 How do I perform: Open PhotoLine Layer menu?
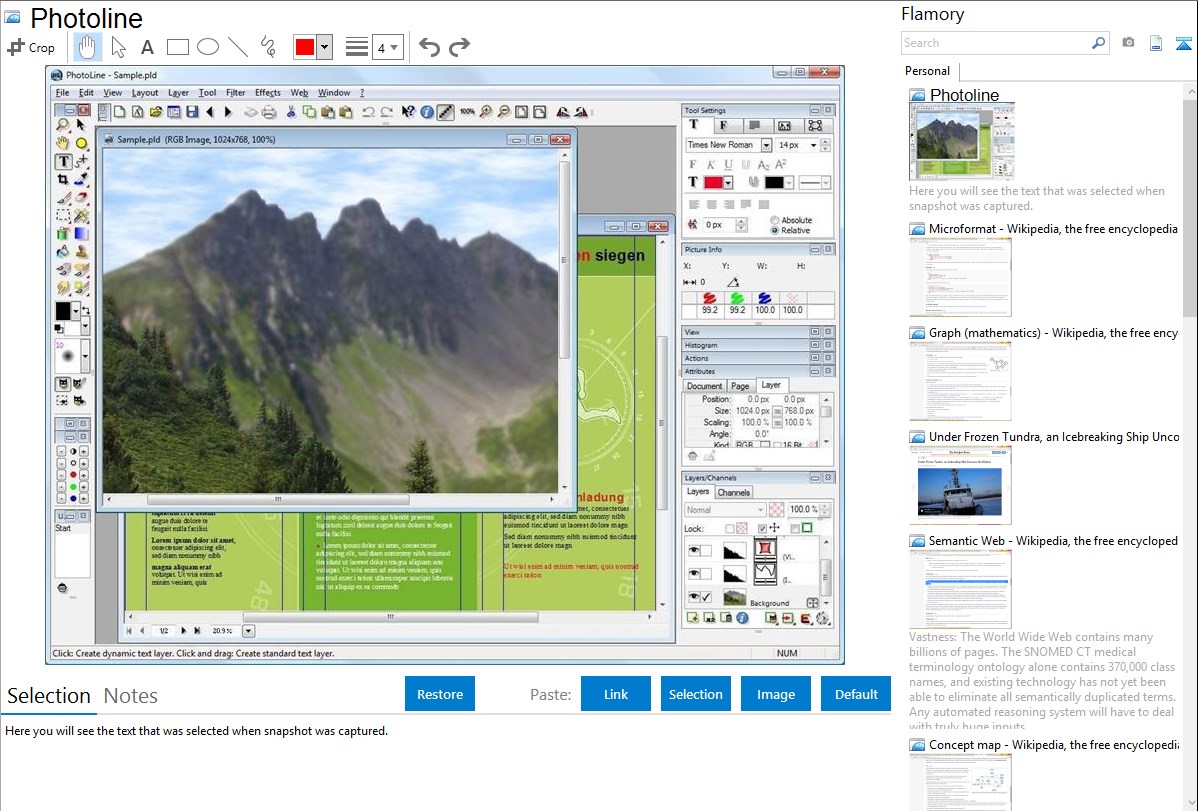178,92
